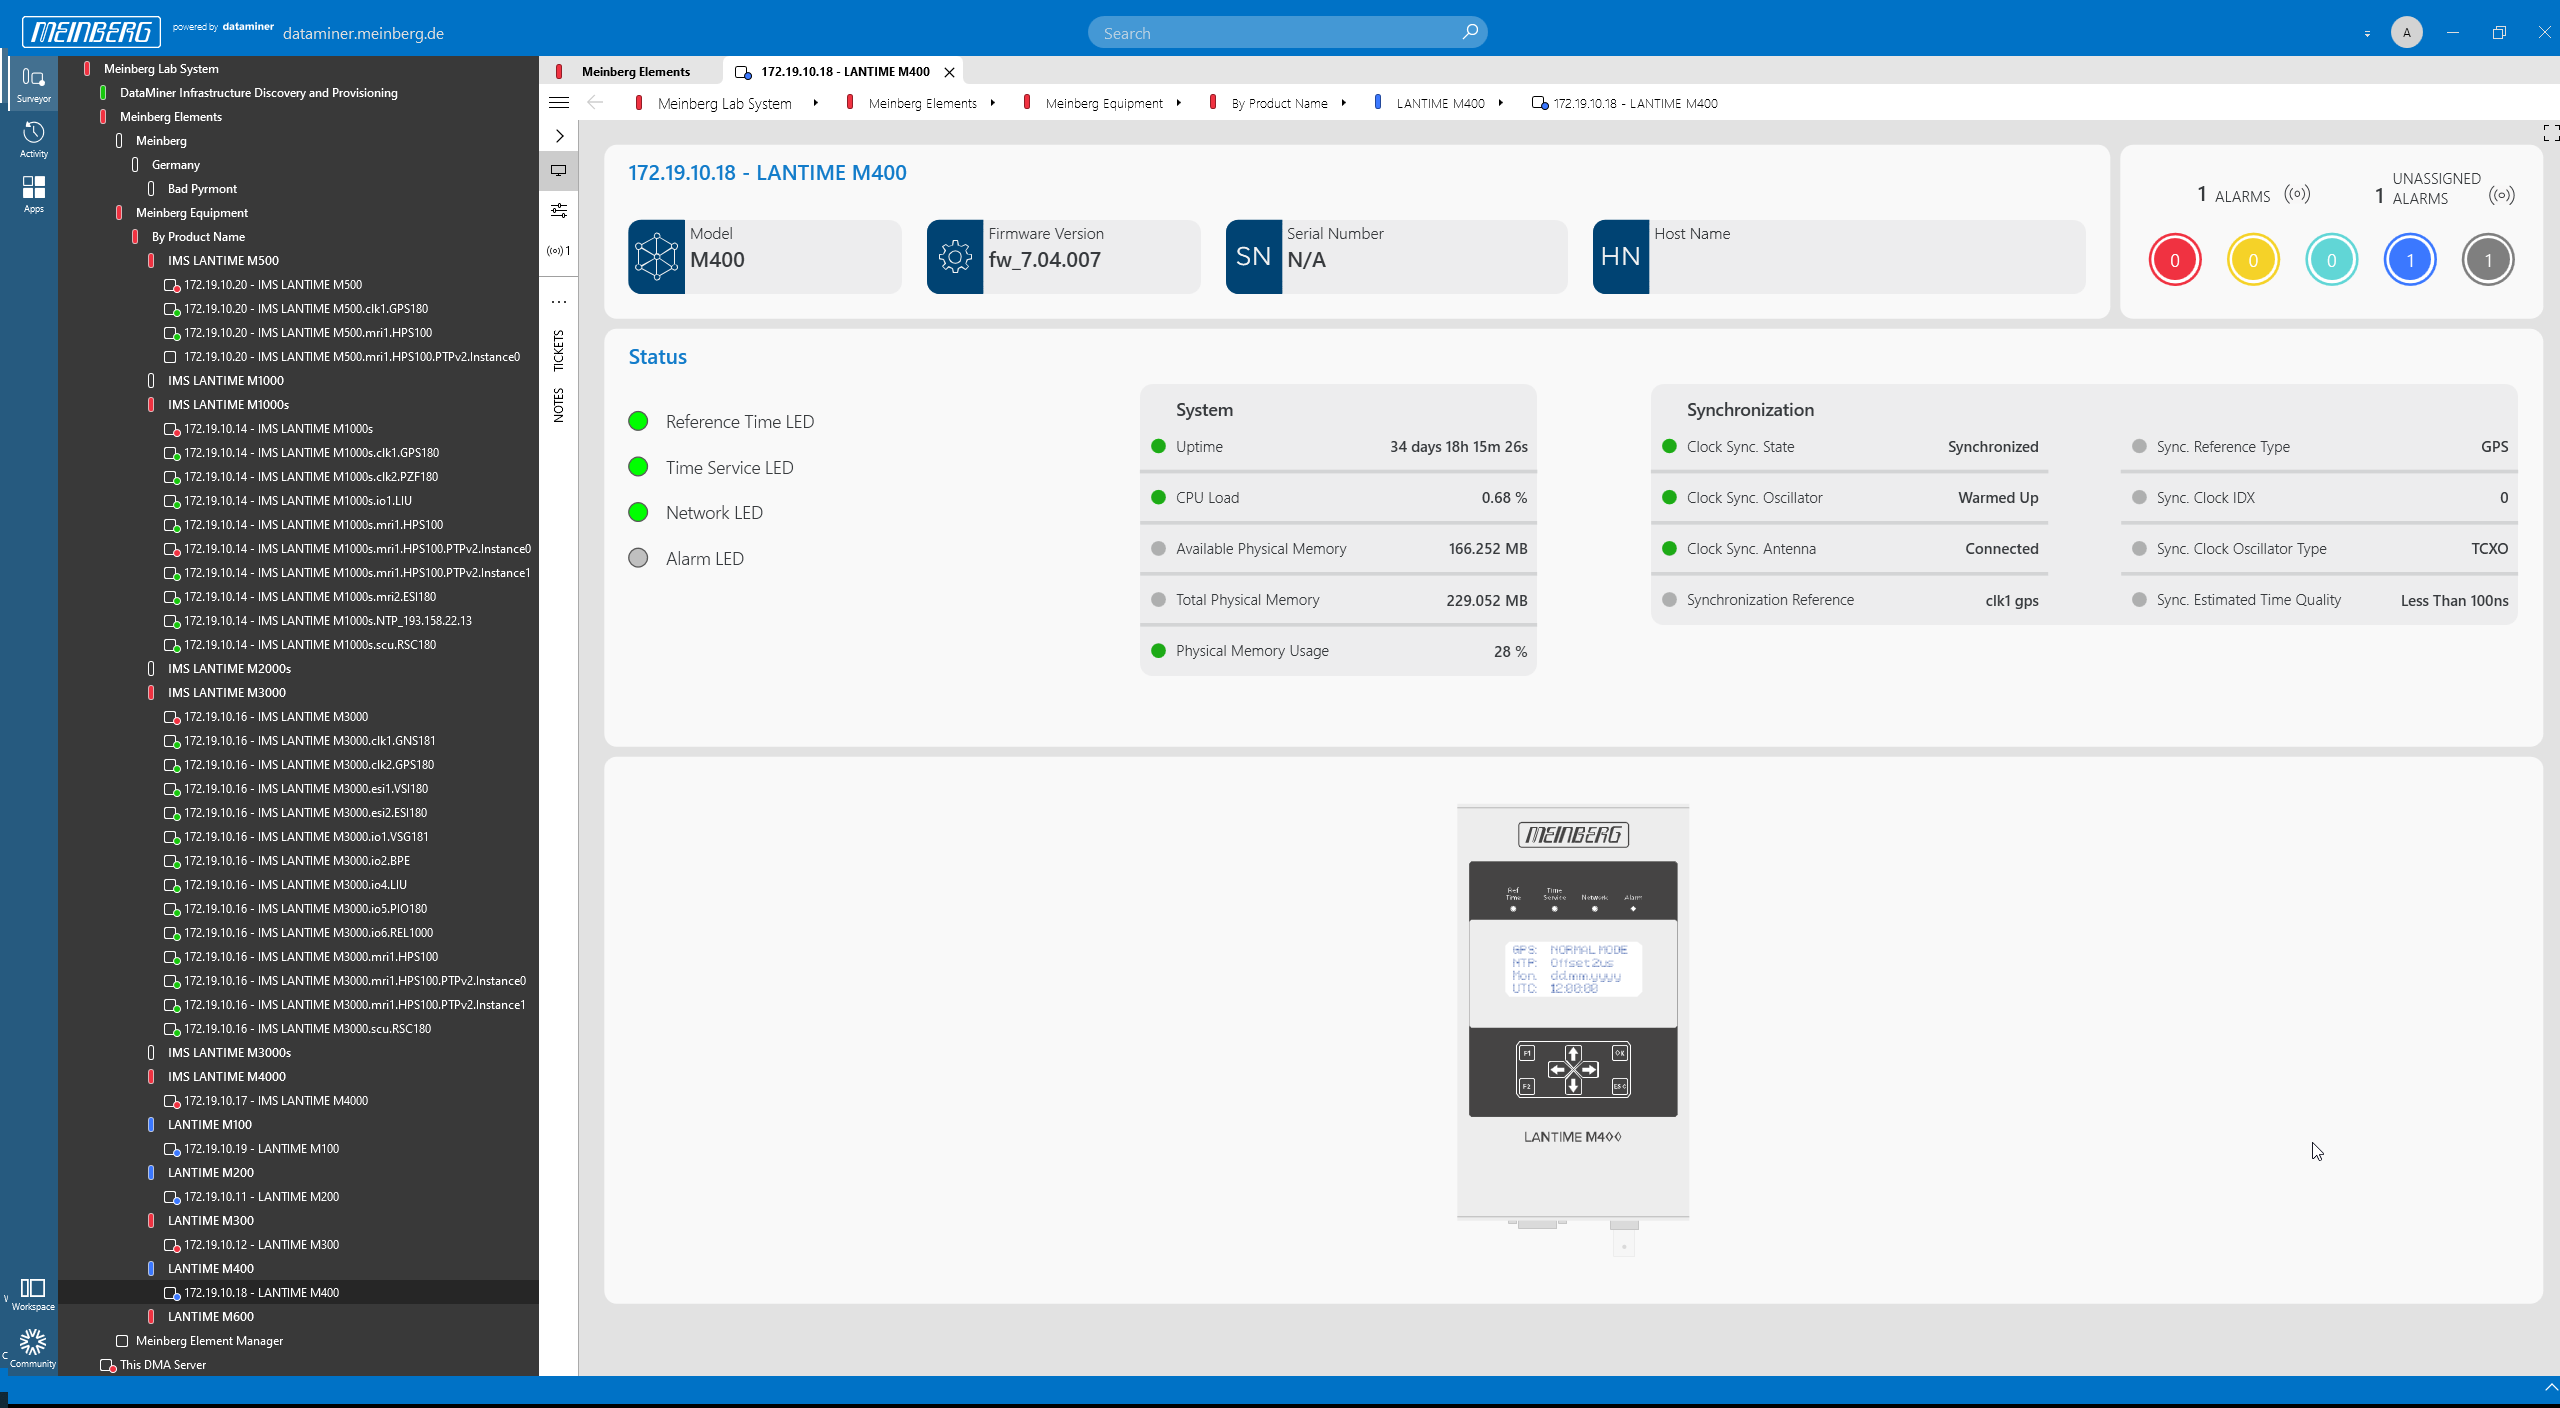Open dropdown after LANTIME M400 breadcrumb
Viewport: 2560px width, 1408px height.
tap(1501, 103)
